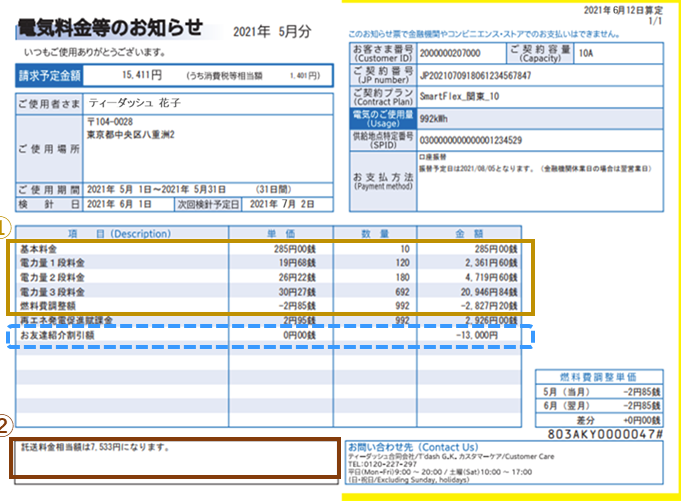Click the 単価 column header

point(281,234)
